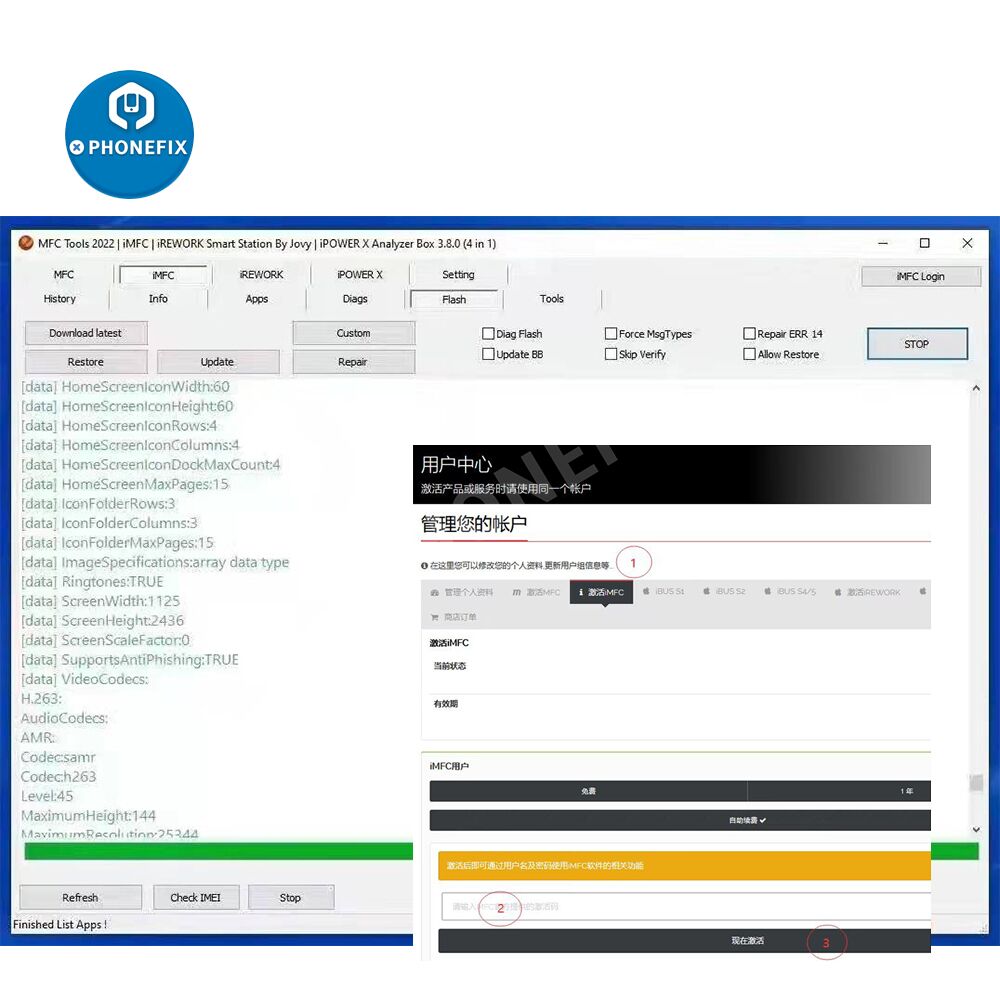Open the iBUS S1 tab with Apple icon
Image resolution: width=1000 pixels, height=1000 pixels.
pos(664,592)
